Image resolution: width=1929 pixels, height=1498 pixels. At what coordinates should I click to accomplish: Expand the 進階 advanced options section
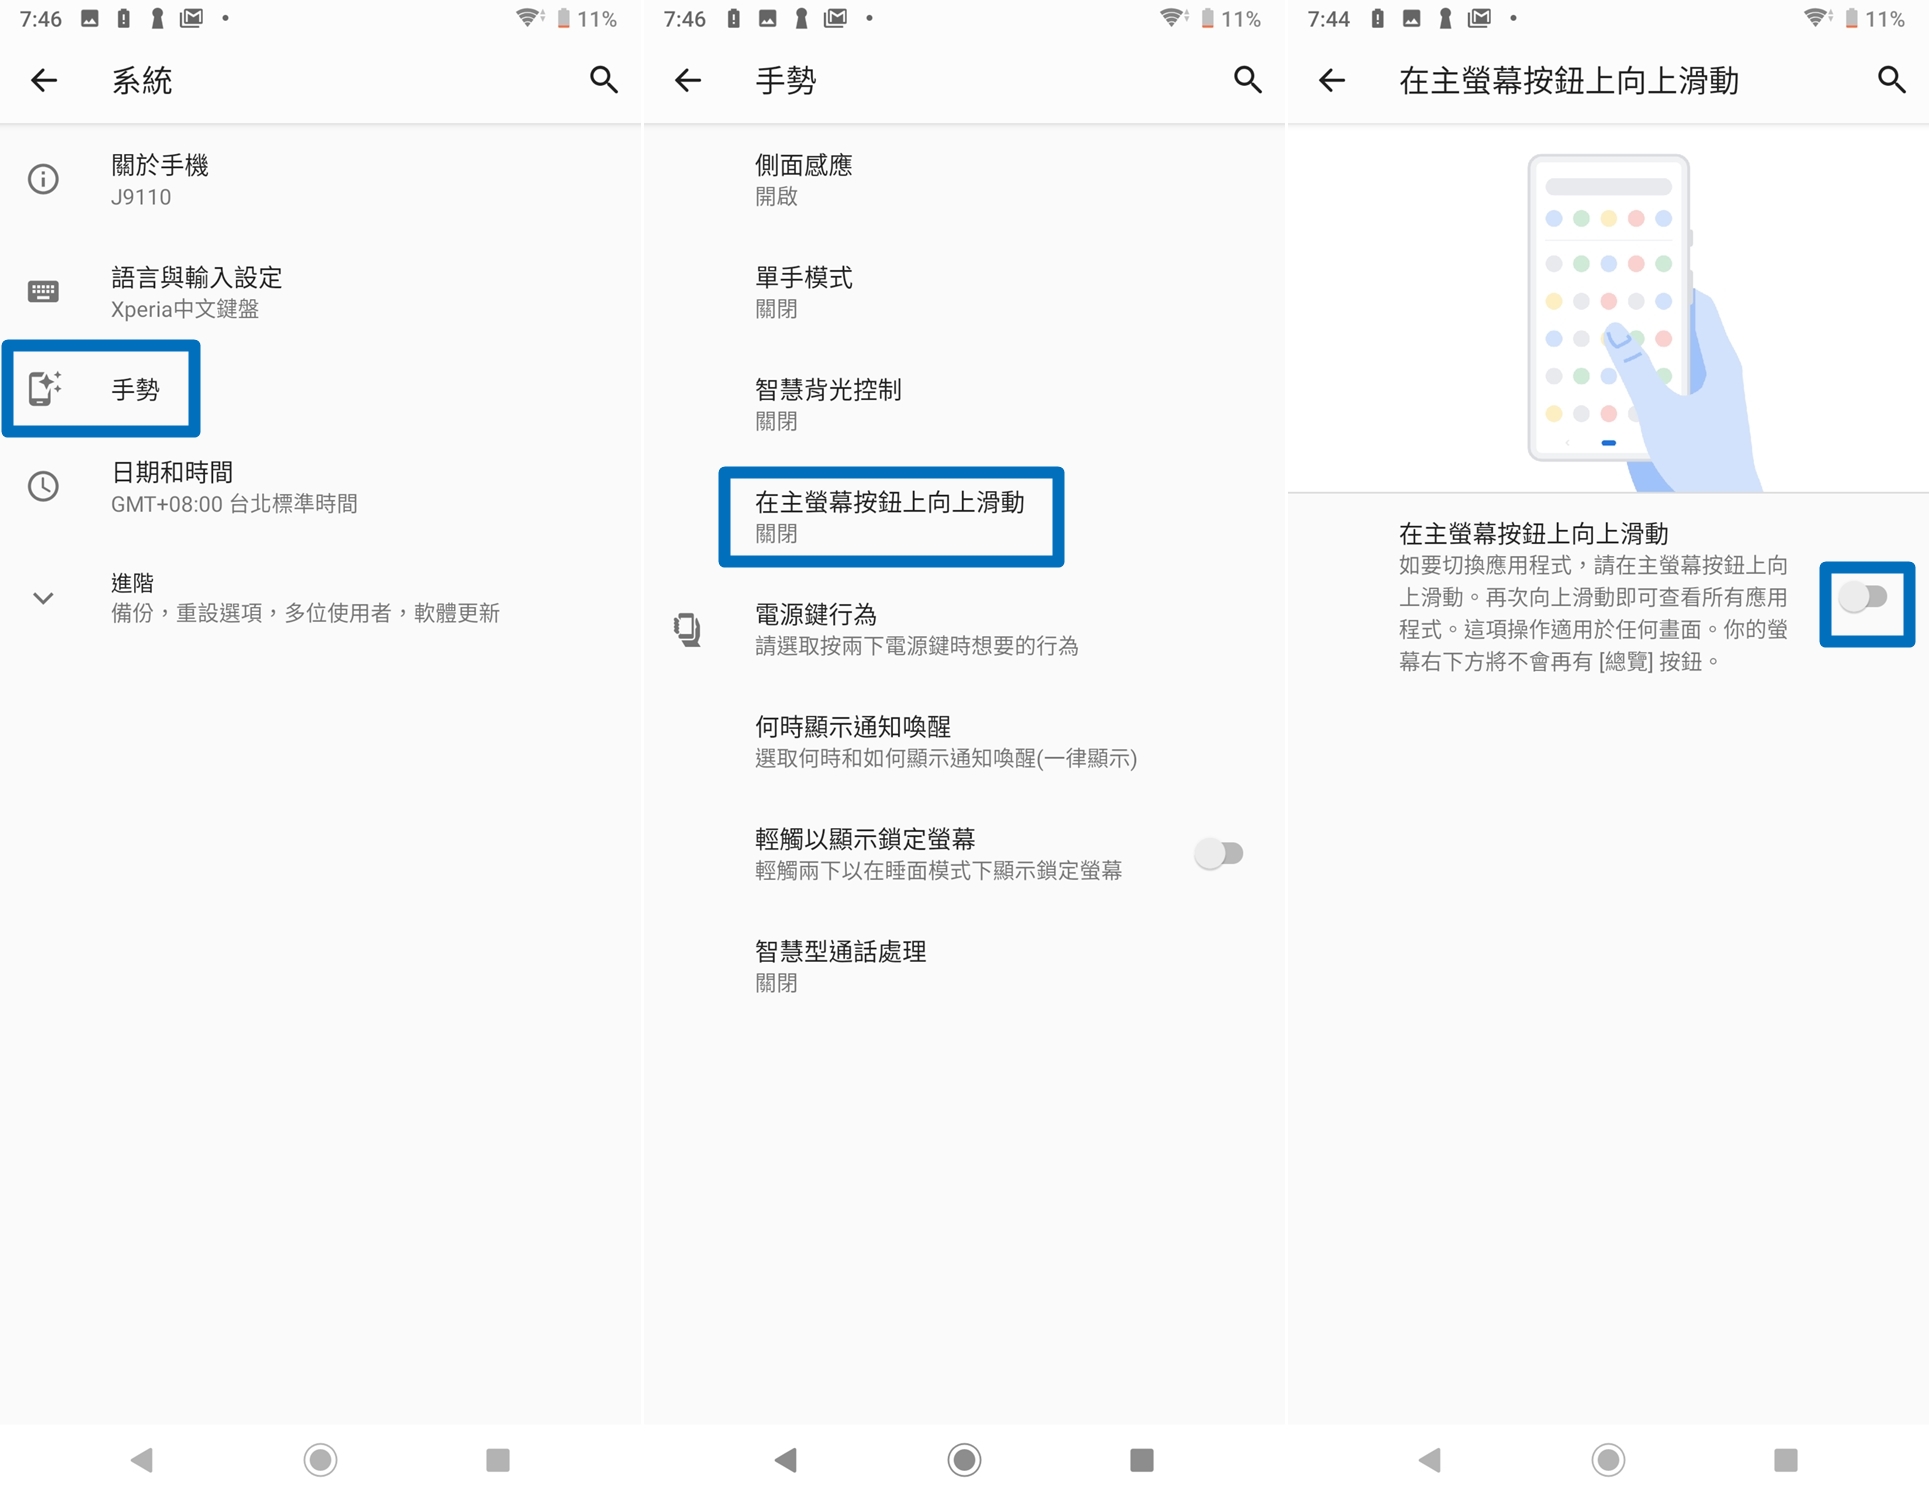tap(42, 597)
